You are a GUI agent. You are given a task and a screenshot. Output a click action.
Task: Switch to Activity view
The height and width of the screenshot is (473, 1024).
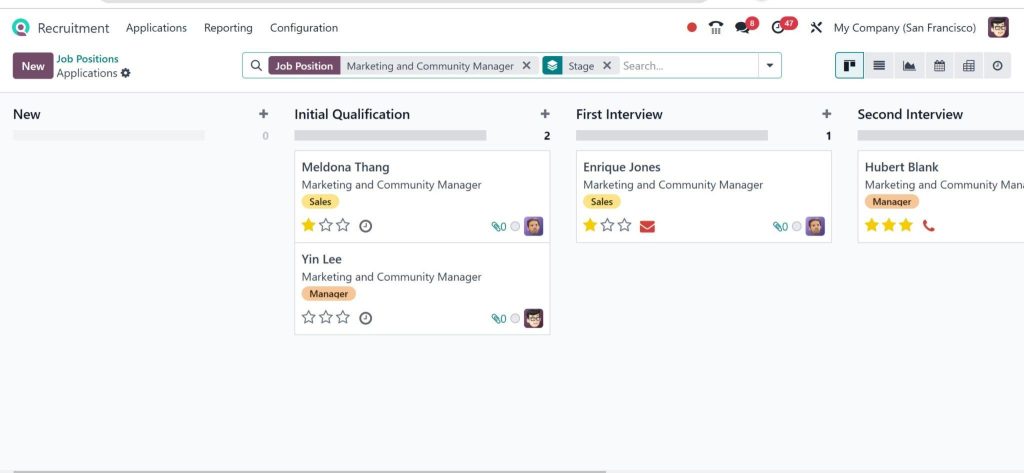997,65
